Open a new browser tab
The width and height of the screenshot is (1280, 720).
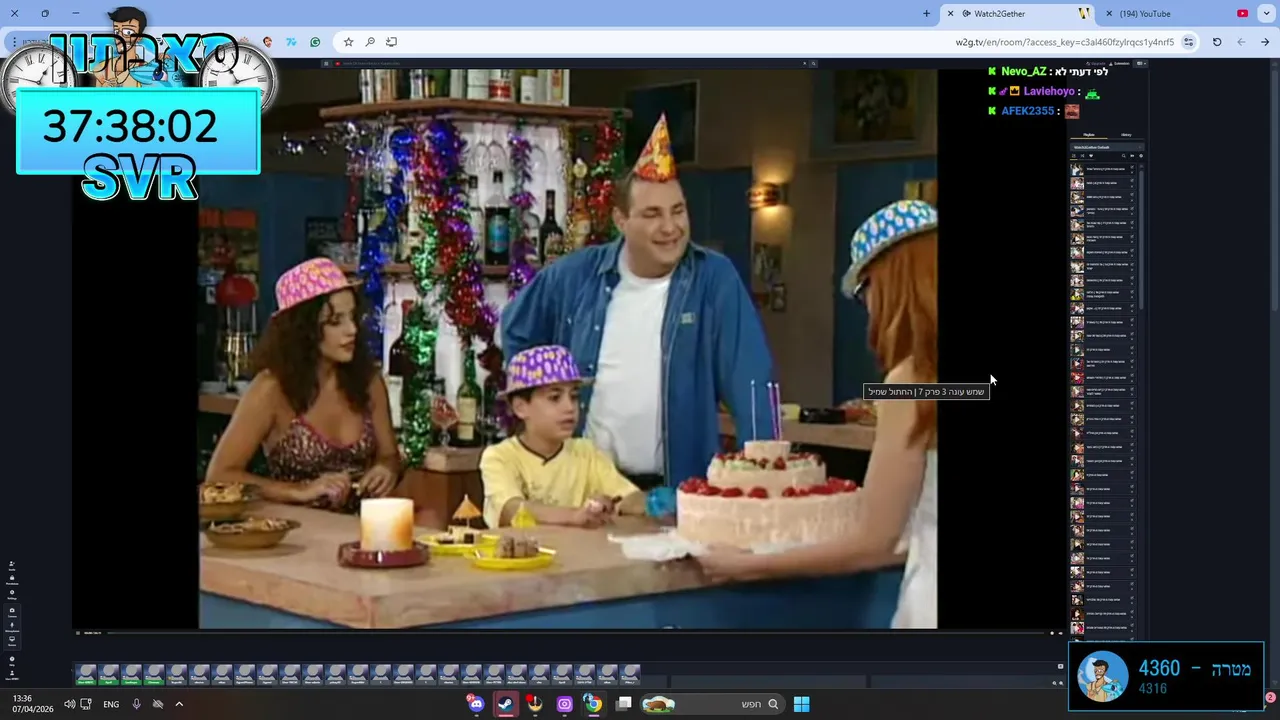coord(926,13)
